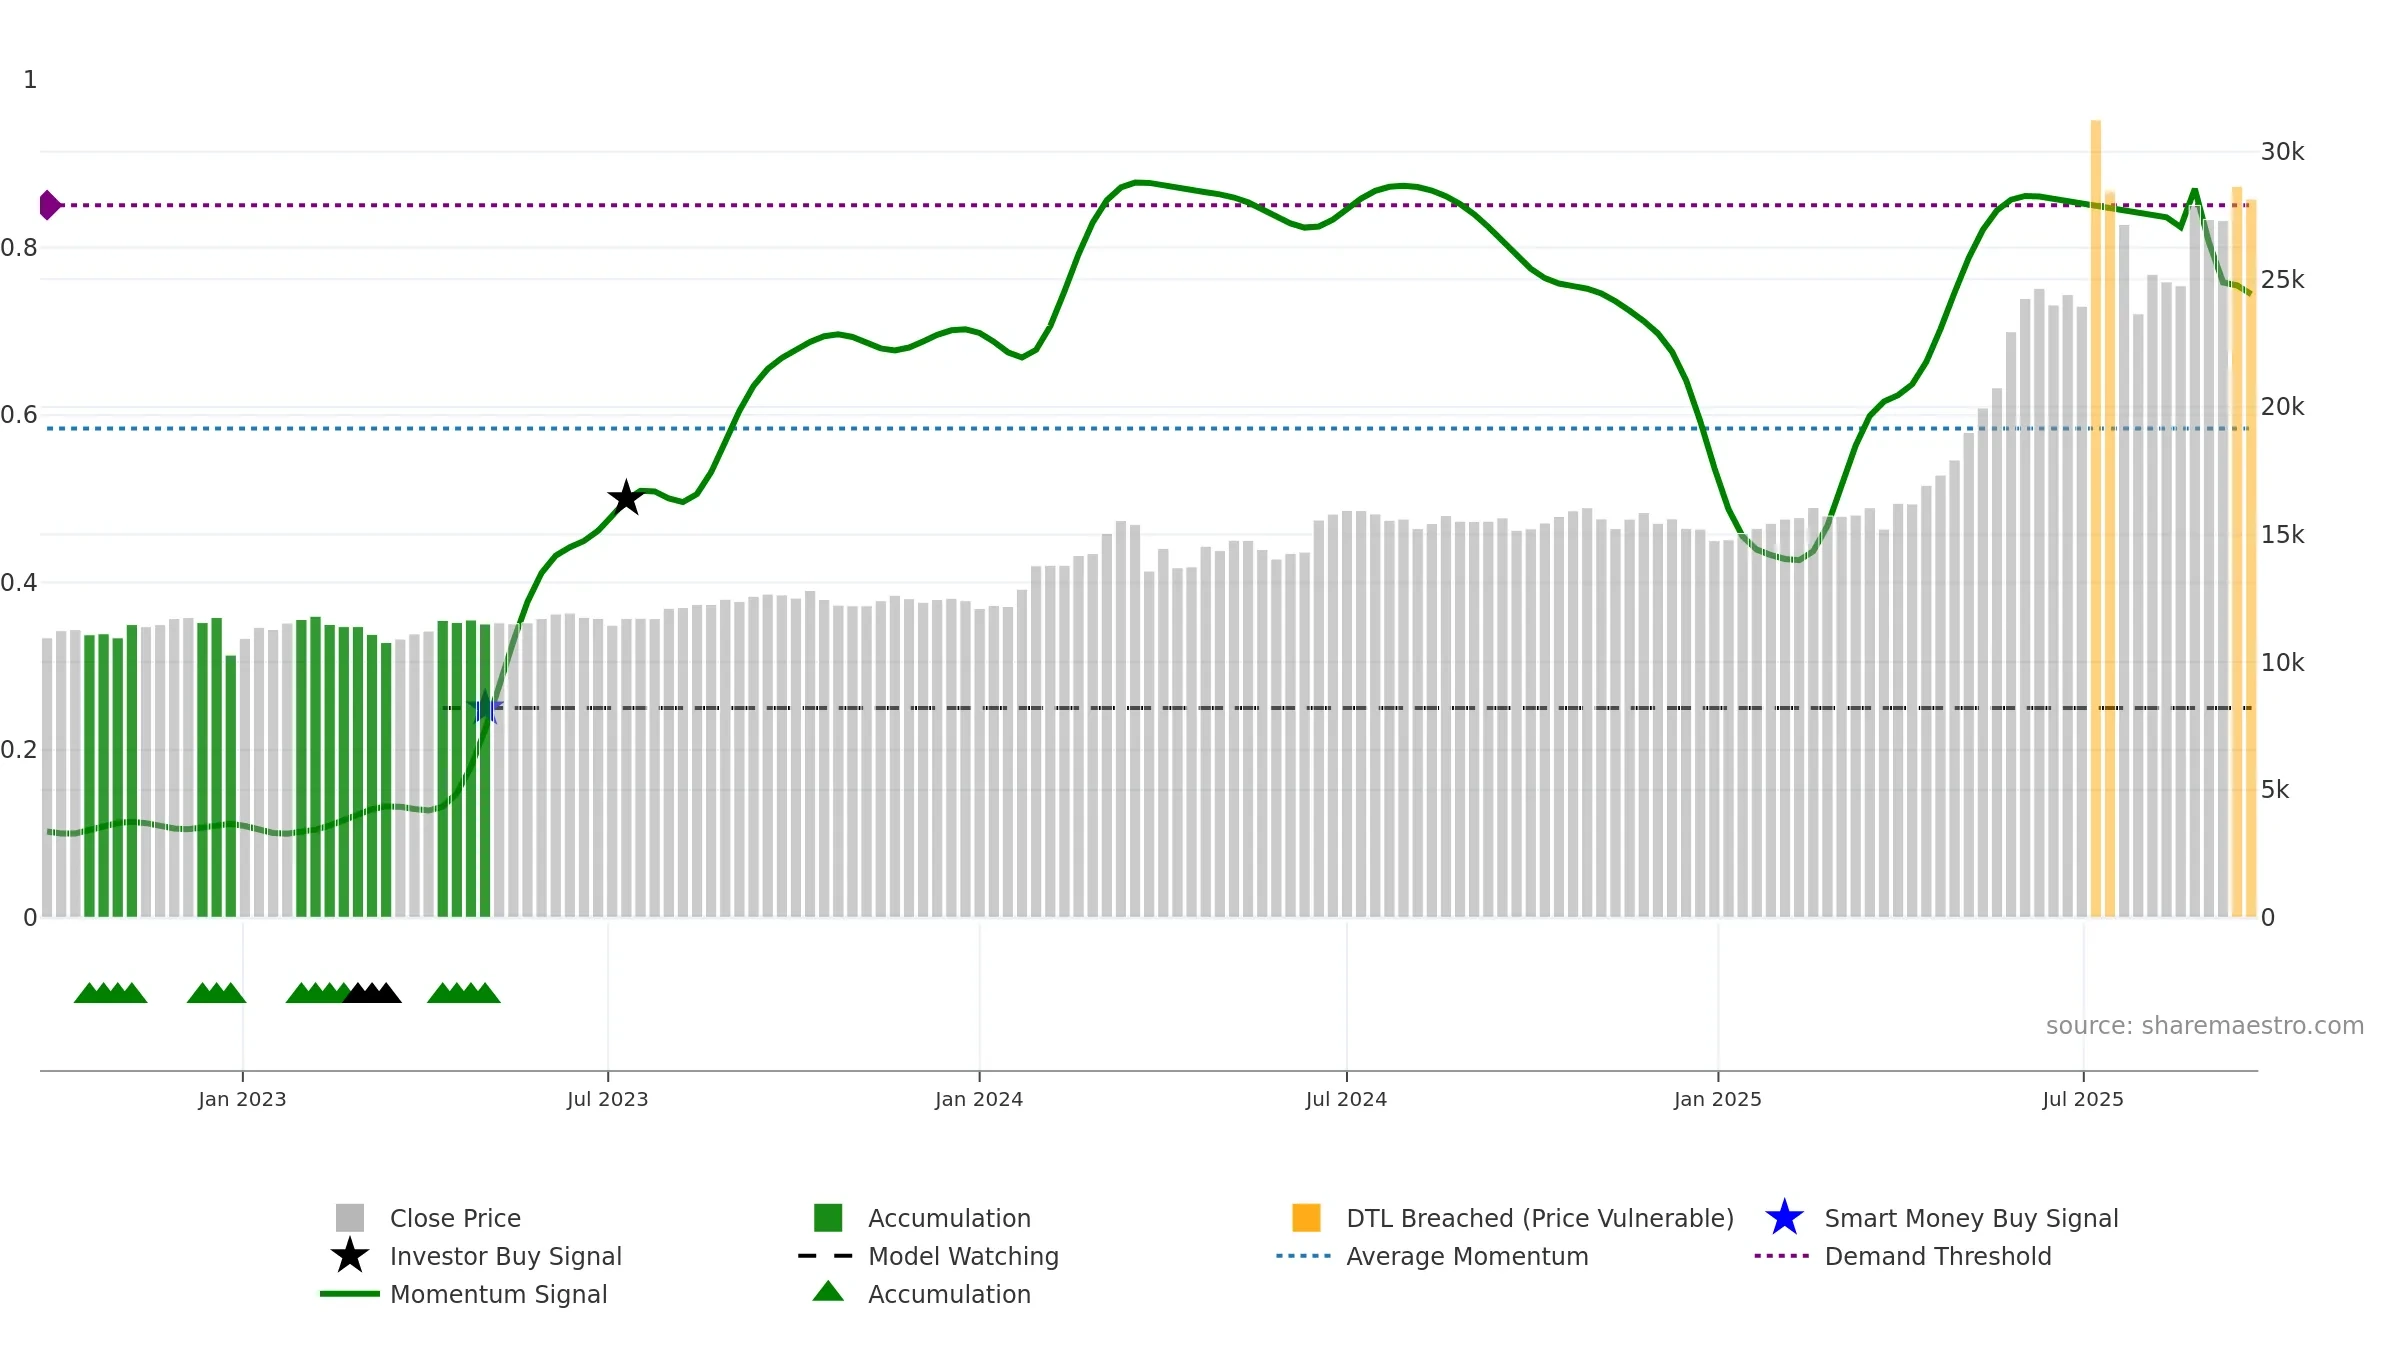The image size is (2400, 1350).
Task: Toggle the Close Price legend label
Action: [455, 1218]
